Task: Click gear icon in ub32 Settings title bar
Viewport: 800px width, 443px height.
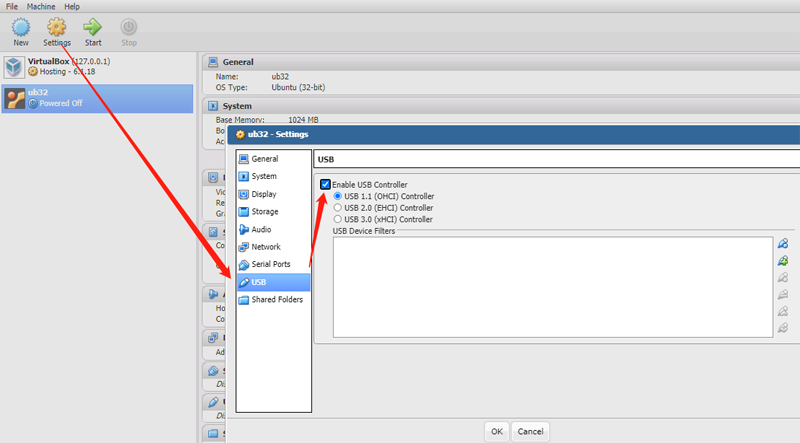Action: pyautogui.click(x=240, y=135)
